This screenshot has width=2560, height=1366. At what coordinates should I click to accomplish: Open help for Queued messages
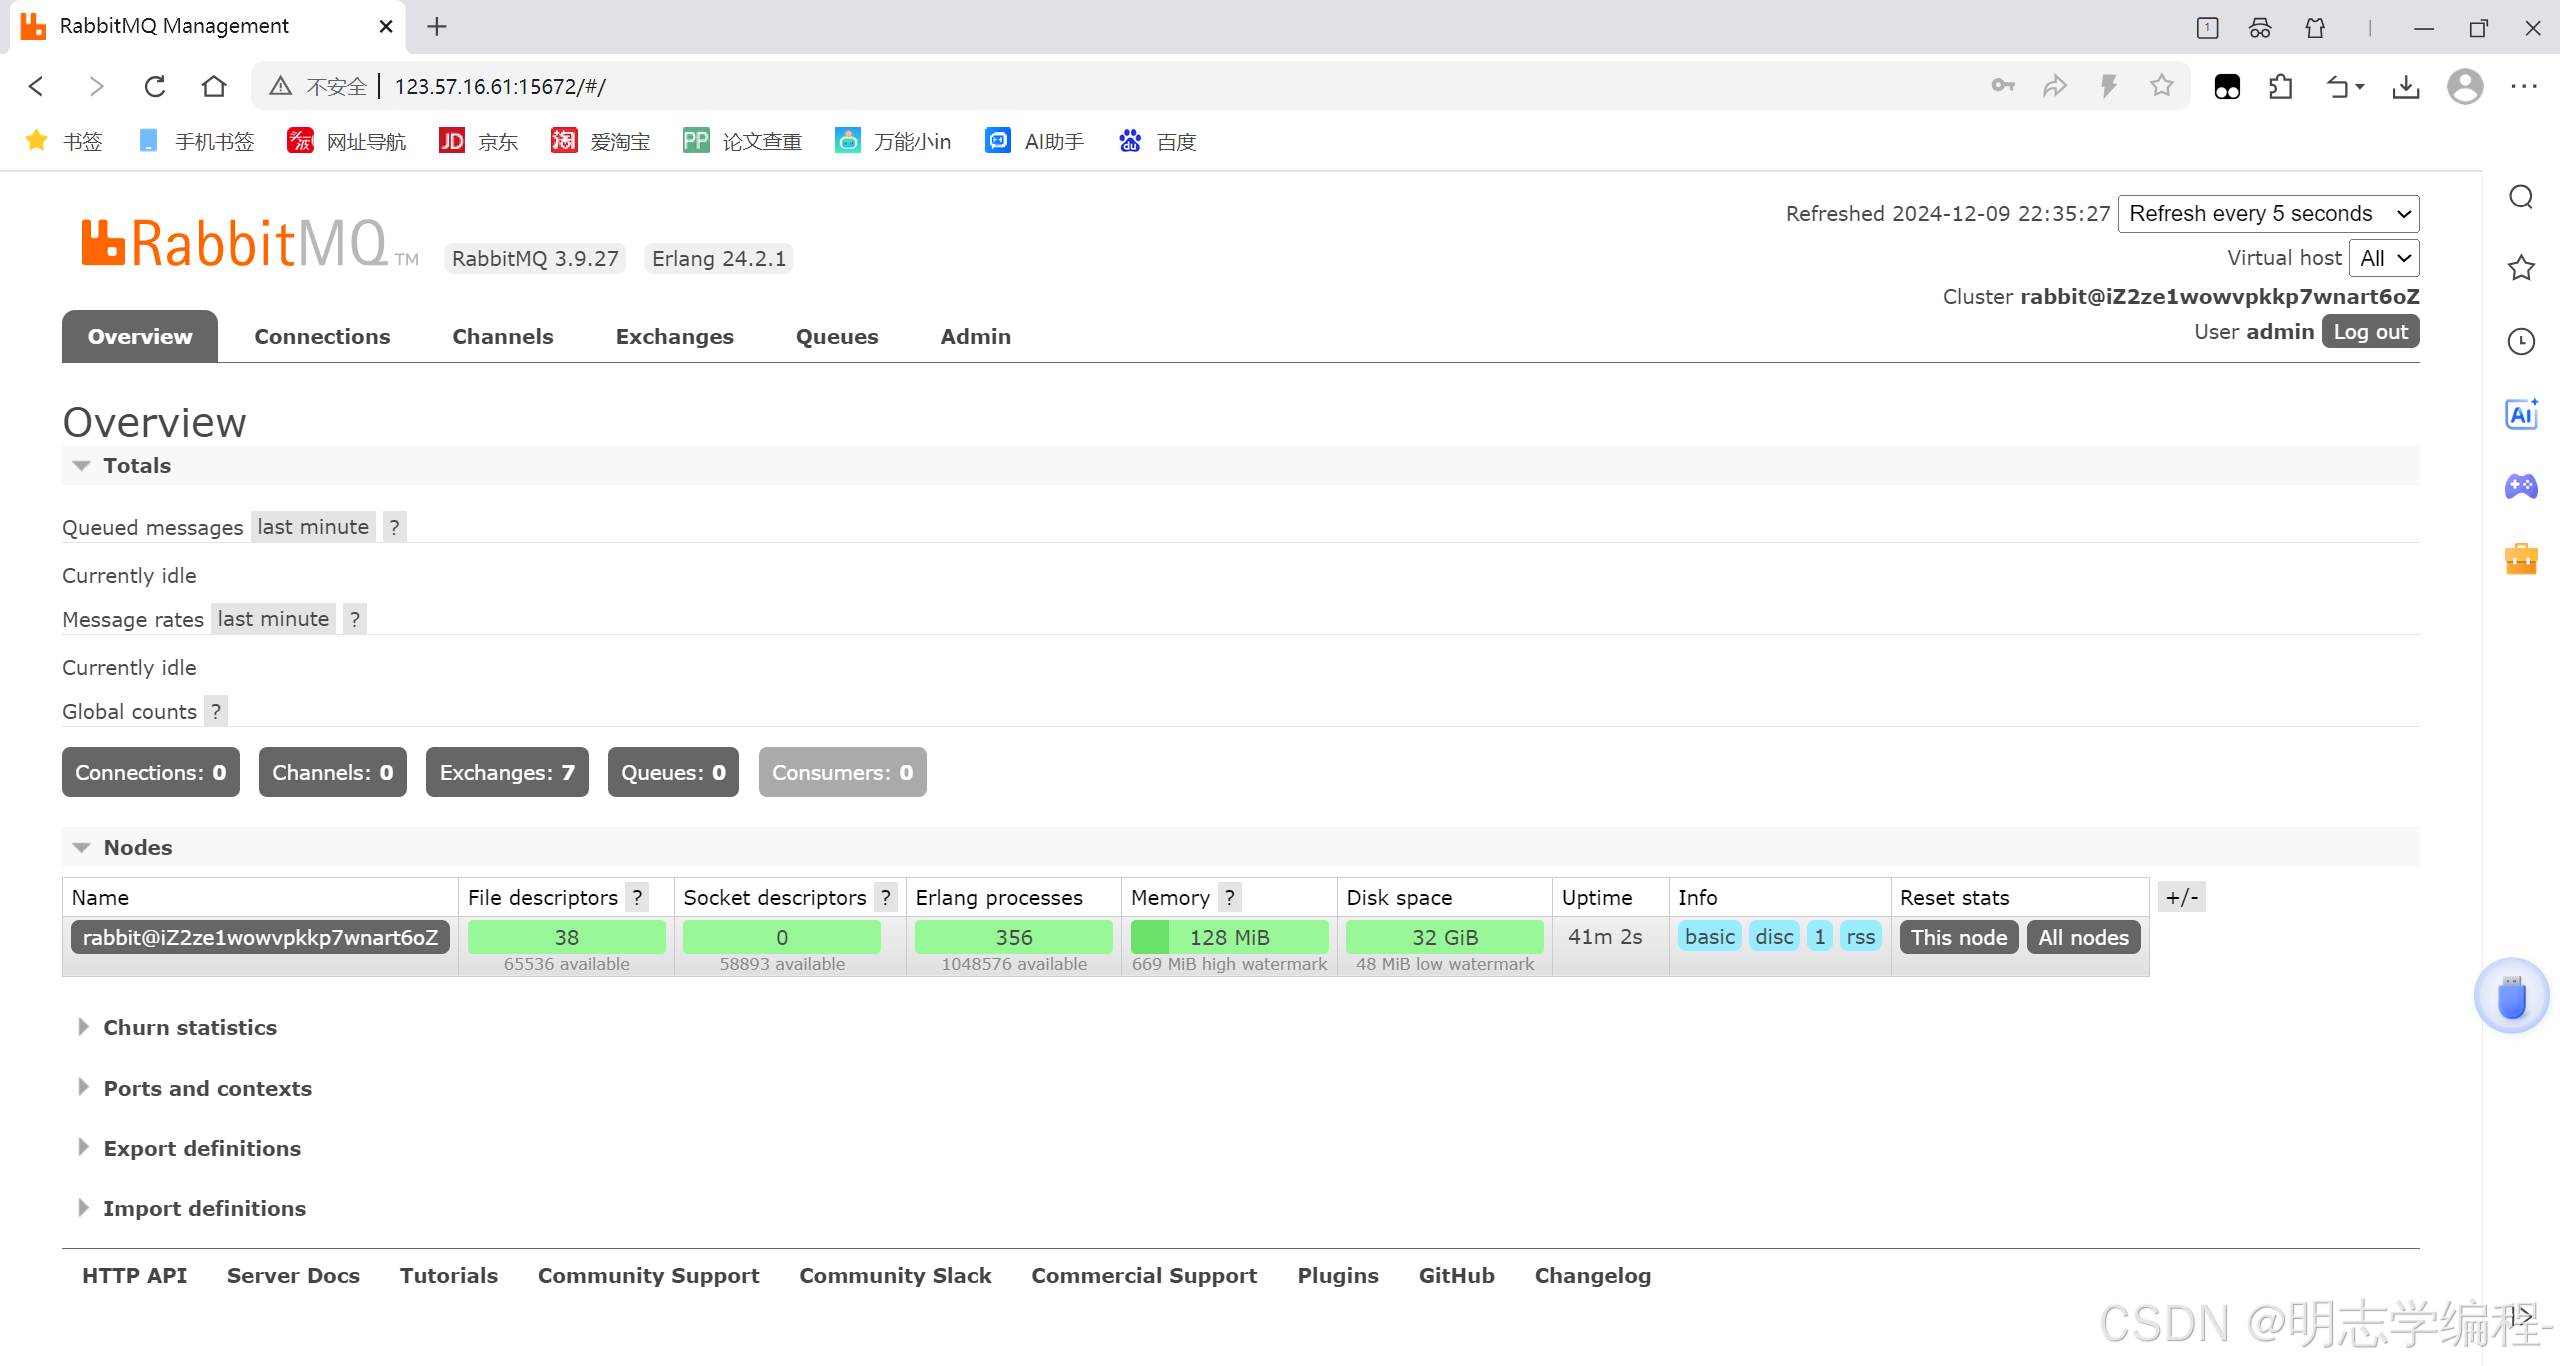click(x=395, y=527)
